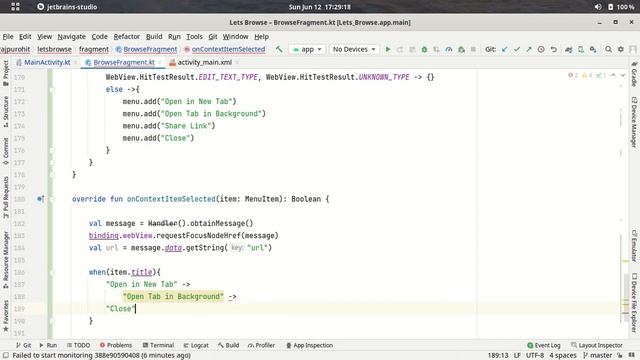This screenshot has height=360, width=640.
Task: Click the Make Project hammer icon
Action: click(279, 49)
